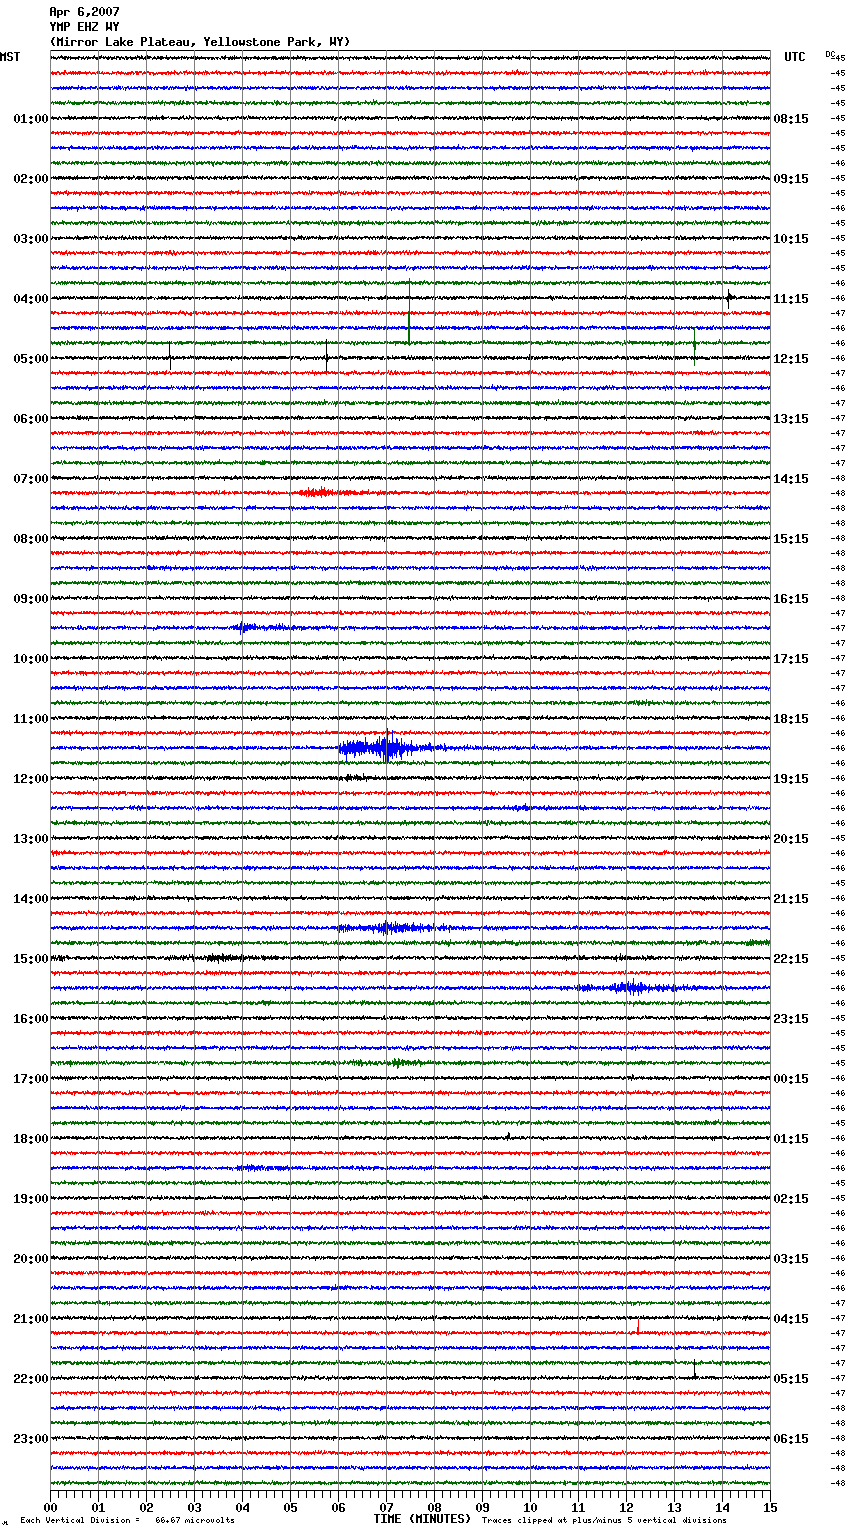
Task: Click UTC time label '10:15'
Action: click(791, 239)
